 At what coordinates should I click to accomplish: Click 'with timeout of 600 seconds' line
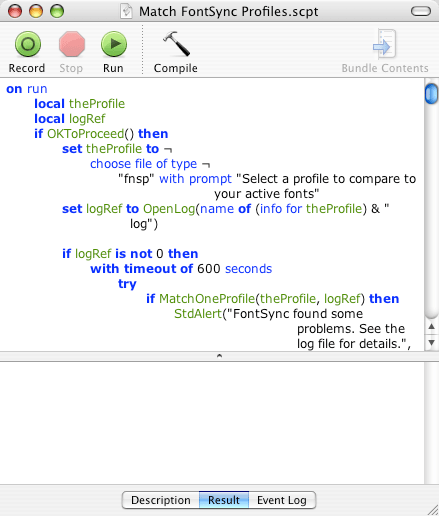(181, 269)
